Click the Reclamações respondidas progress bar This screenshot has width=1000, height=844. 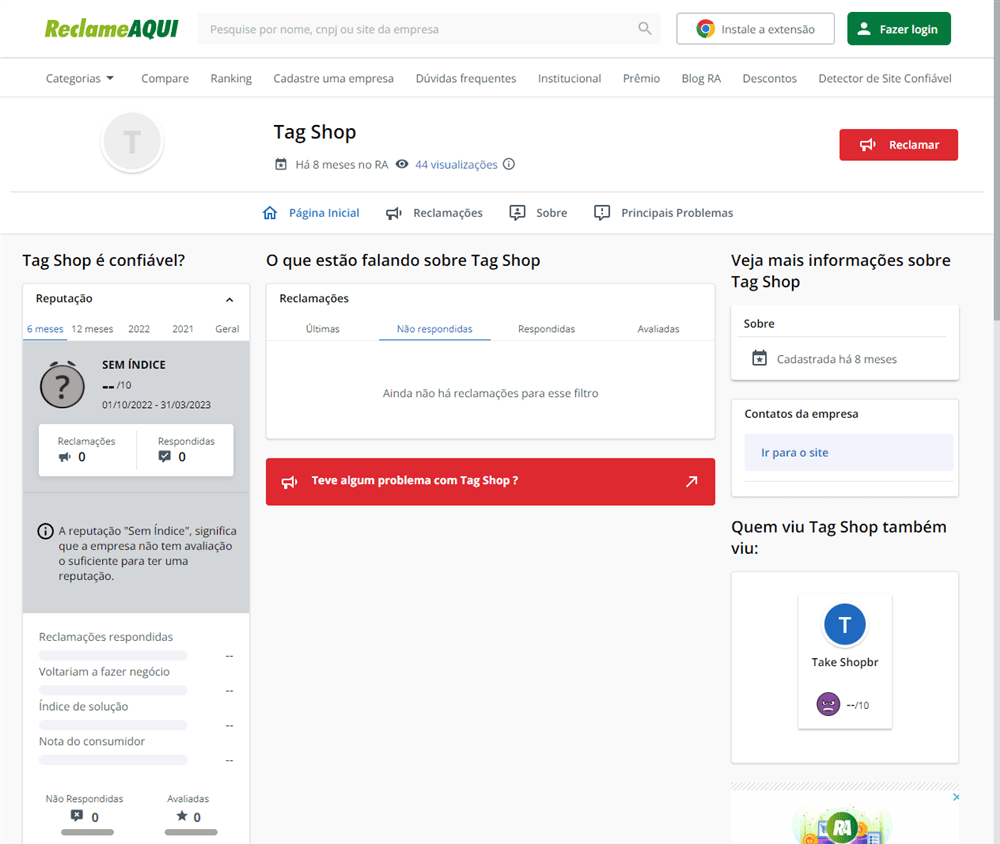[x=114, y=655]
